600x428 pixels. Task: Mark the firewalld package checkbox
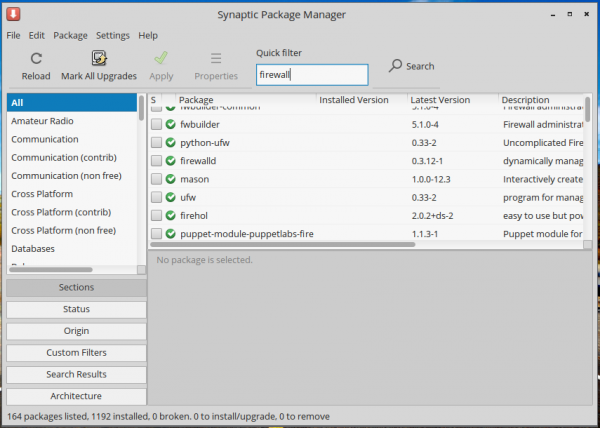[x=156, y=161]
